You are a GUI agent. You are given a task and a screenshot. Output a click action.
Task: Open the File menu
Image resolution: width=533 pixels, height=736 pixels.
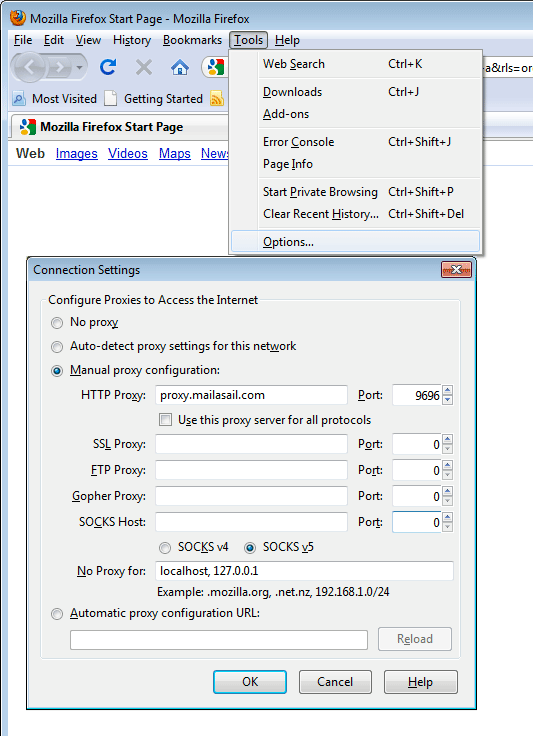[23, 40]
